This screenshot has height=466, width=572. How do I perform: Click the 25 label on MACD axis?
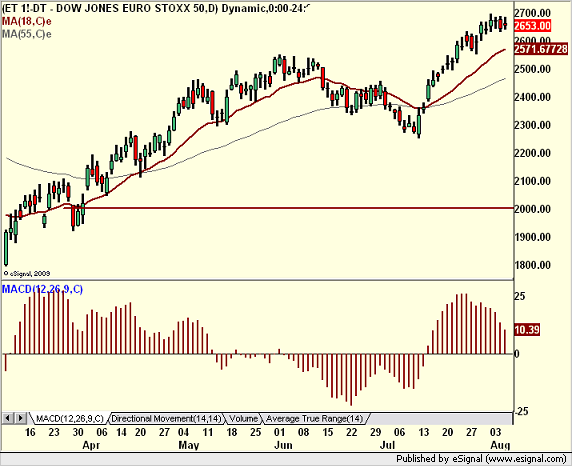click(x=520, y=296)
